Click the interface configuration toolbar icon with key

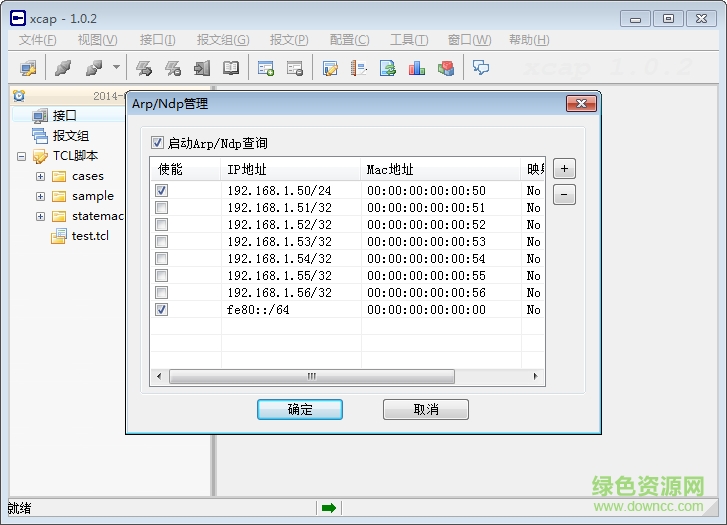(28, 68)
